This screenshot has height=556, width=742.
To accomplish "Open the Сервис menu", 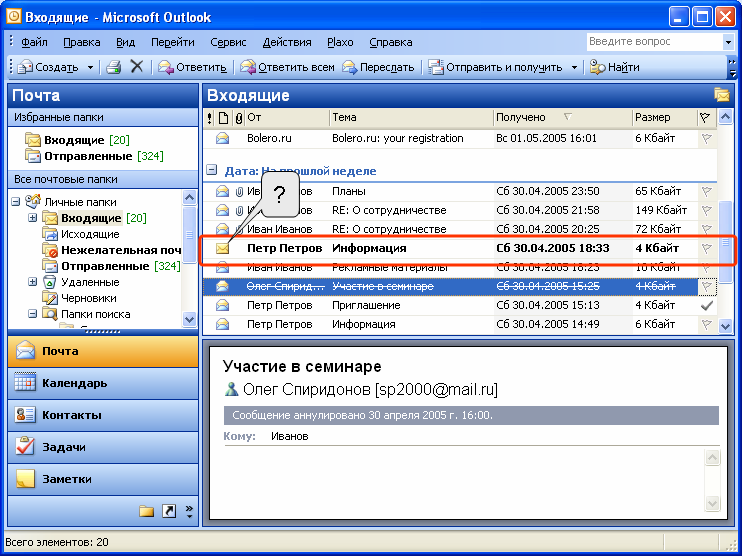I will [228, 42].
